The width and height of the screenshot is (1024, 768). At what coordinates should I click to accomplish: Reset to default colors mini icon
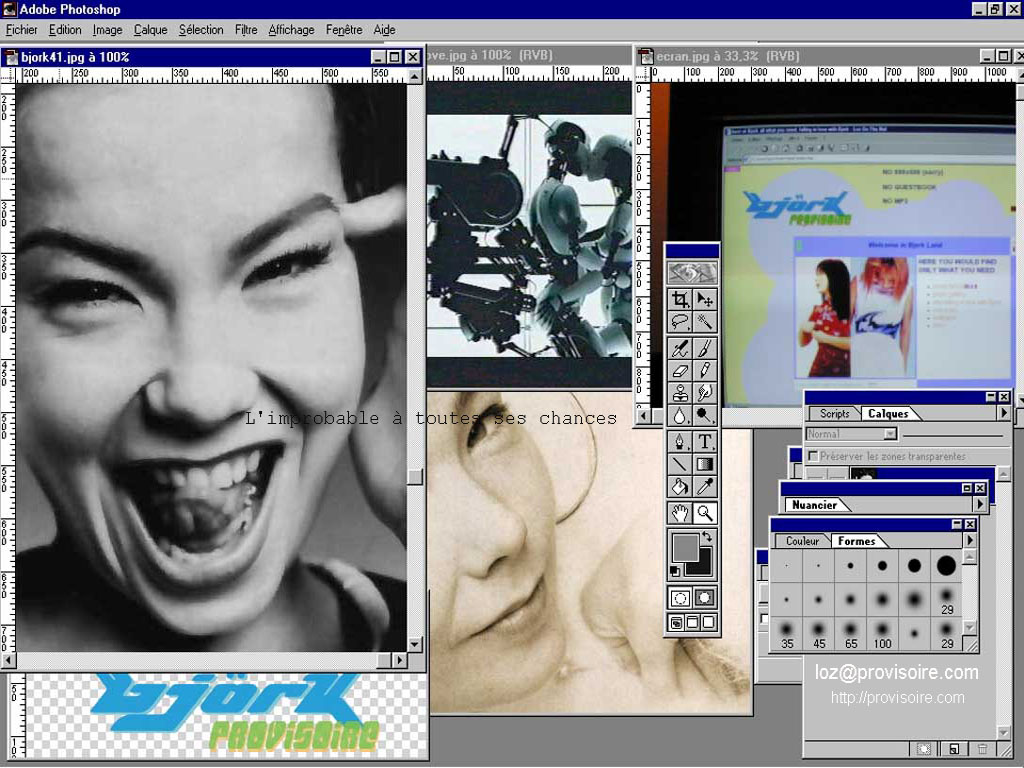675,572
